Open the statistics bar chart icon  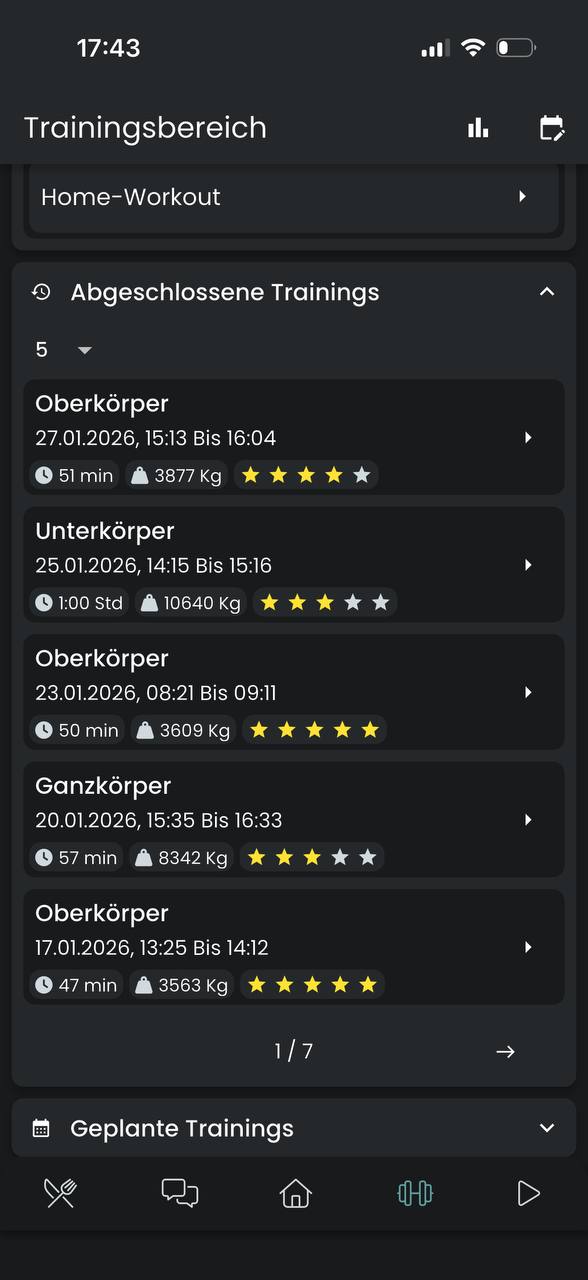478,128
